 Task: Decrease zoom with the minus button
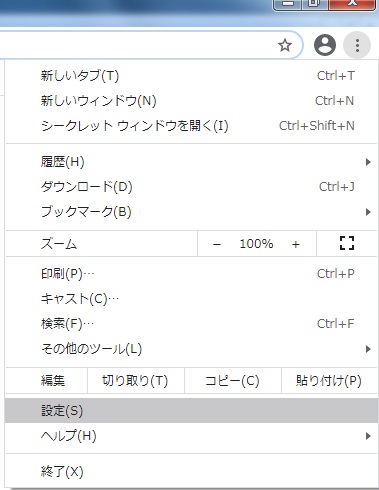217,244
